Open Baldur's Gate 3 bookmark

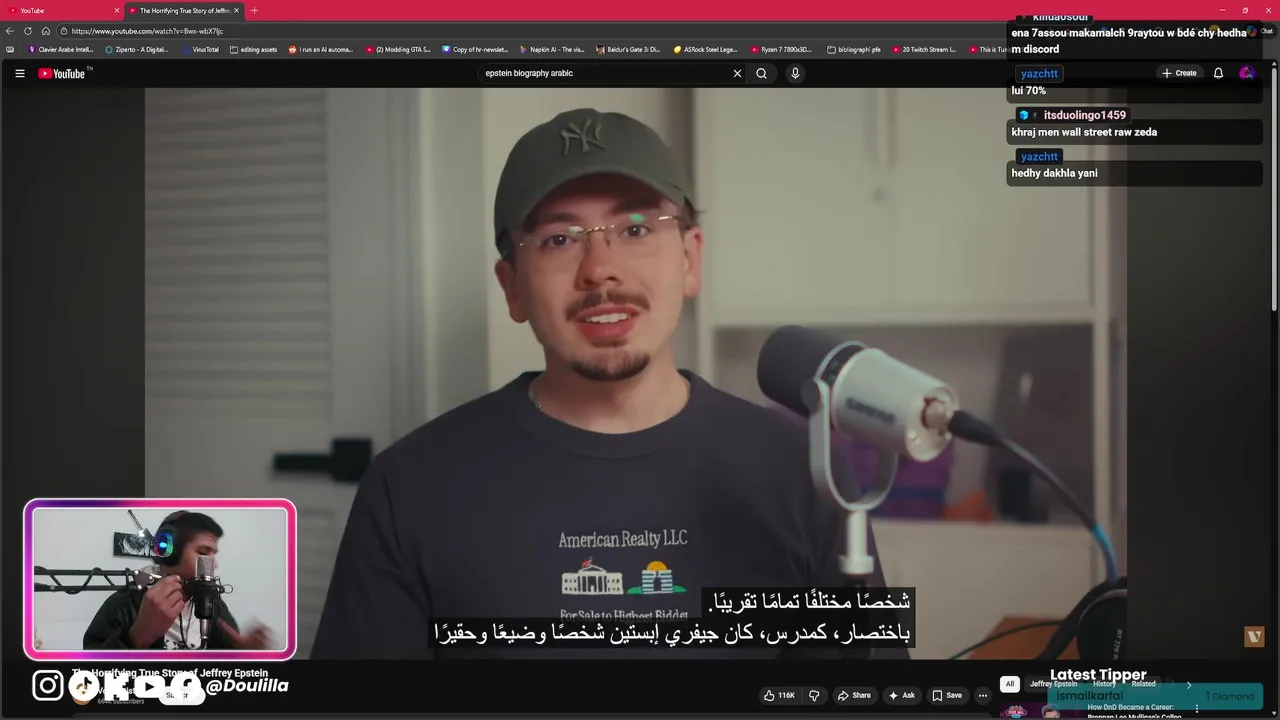[628, 49]
